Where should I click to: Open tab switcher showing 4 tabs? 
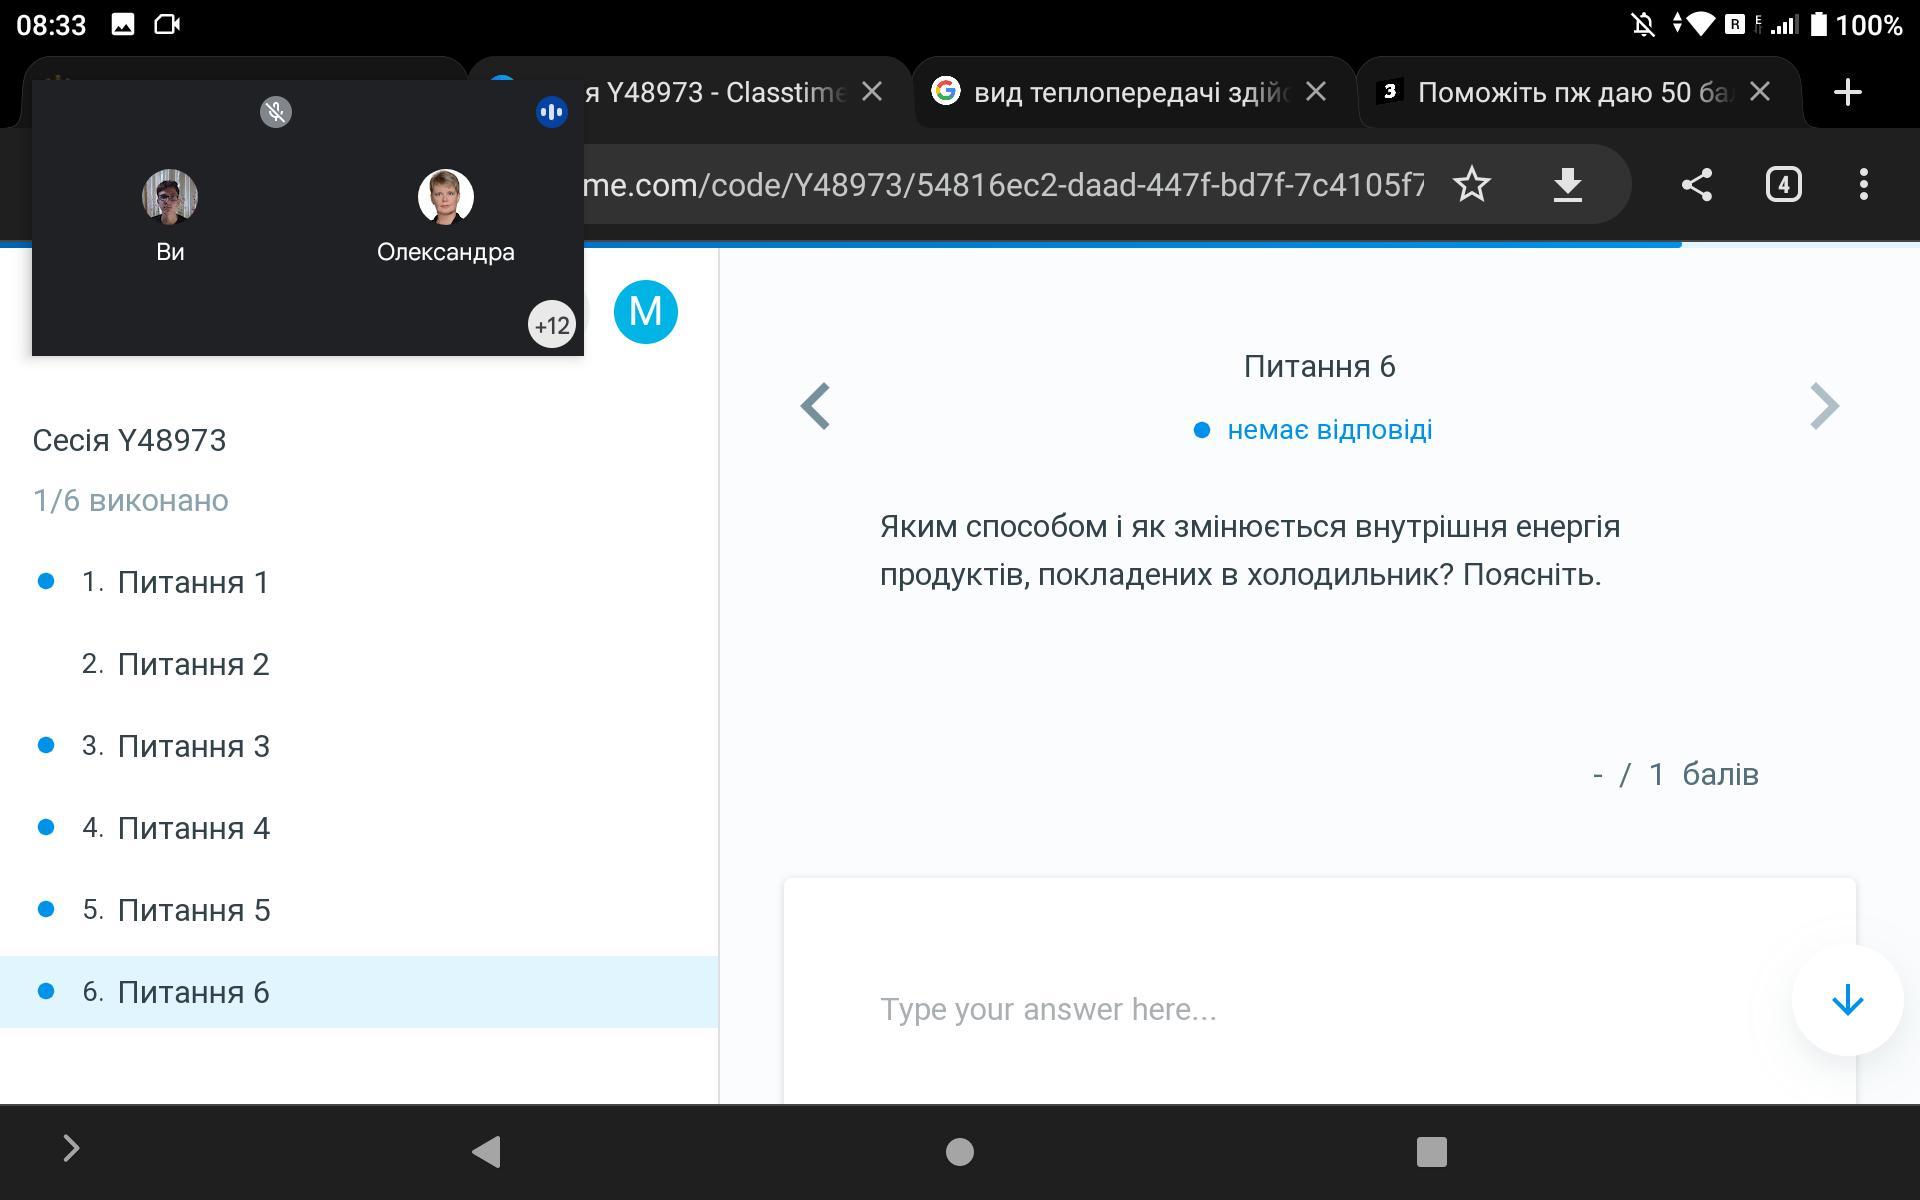pos(1783,184)
